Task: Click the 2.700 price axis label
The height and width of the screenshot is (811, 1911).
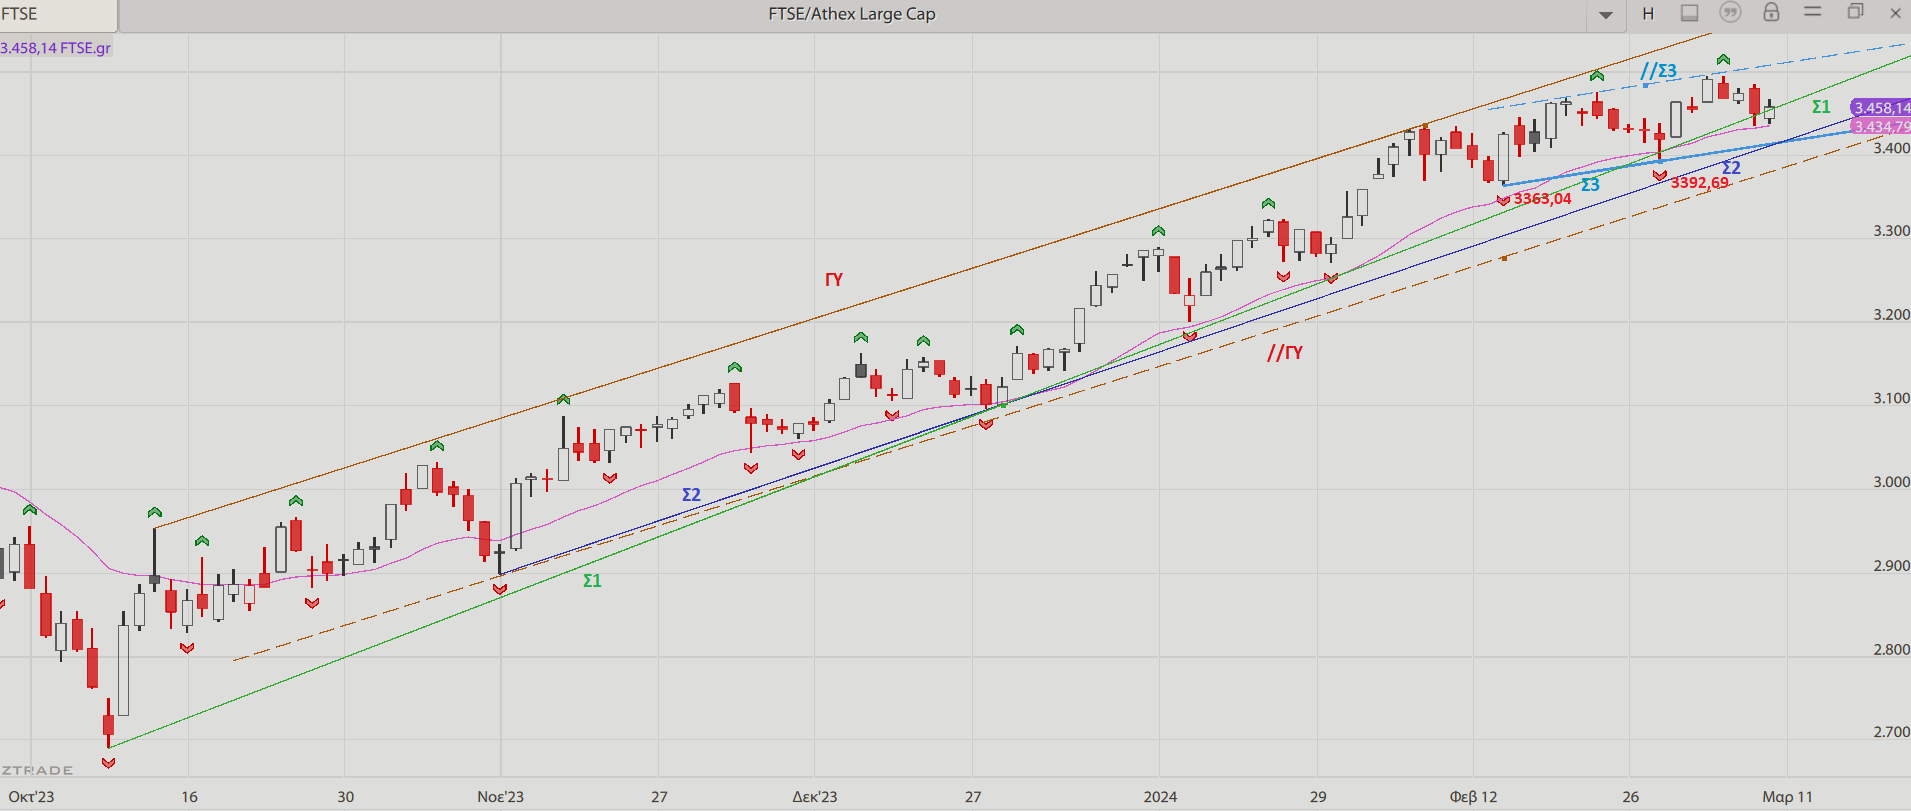Action: coord(1891,732)
